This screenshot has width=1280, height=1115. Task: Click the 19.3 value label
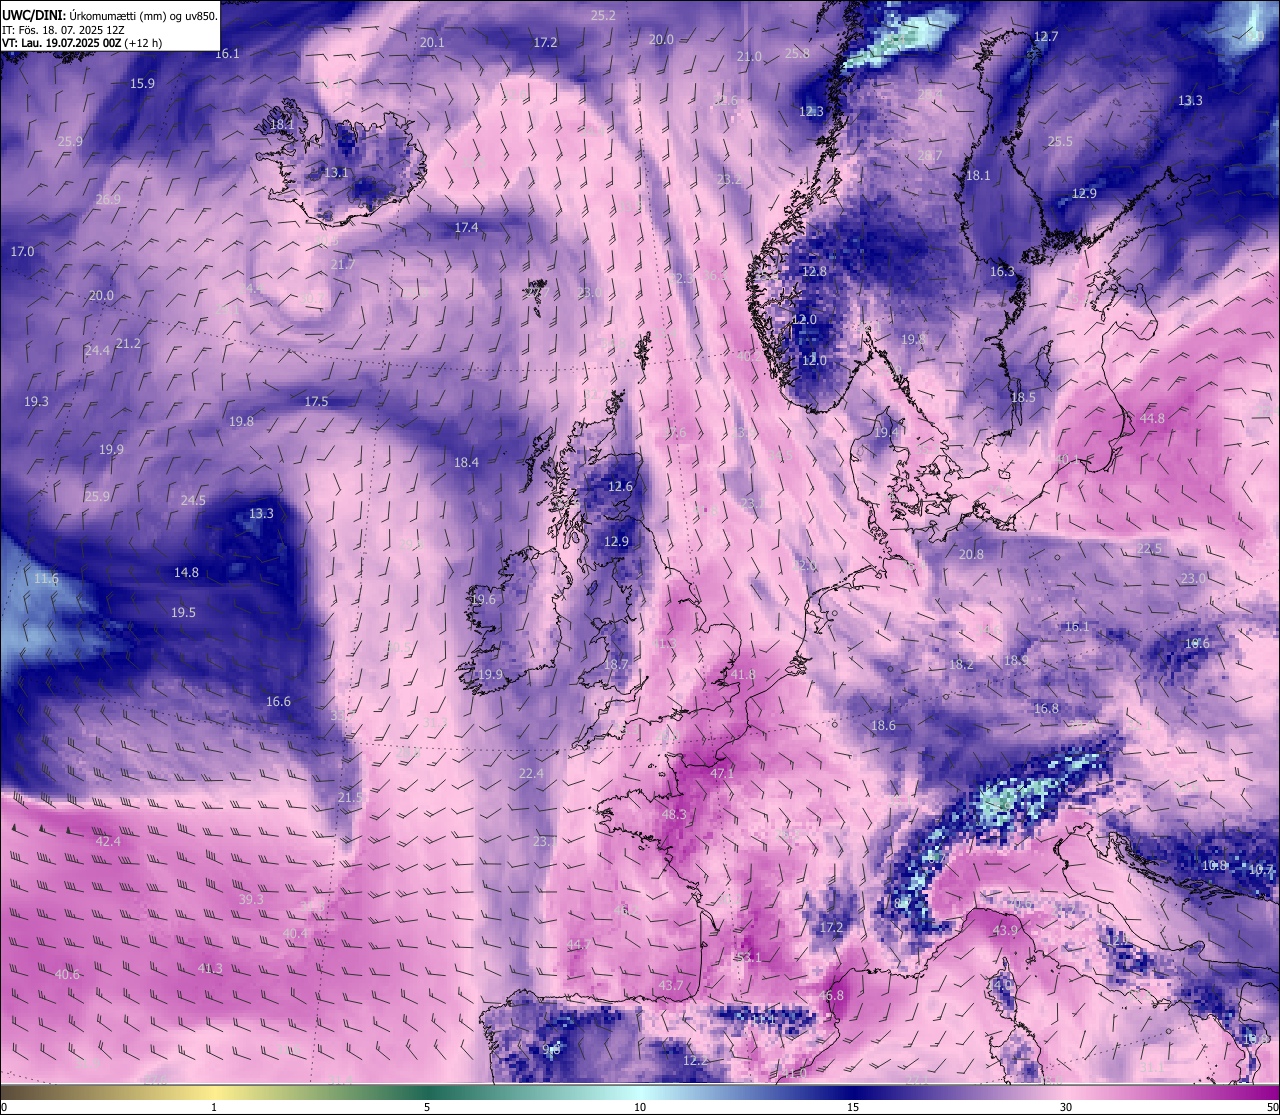tap(36, 402)
